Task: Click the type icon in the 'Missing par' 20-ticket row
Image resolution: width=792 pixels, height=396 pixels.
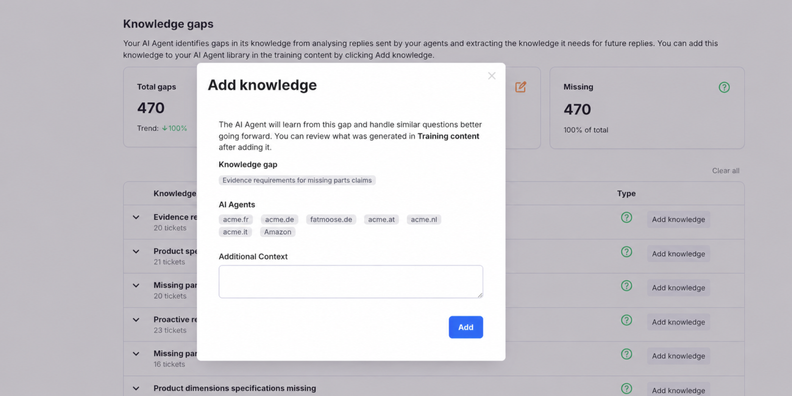Action: click(x=626, y=286)
